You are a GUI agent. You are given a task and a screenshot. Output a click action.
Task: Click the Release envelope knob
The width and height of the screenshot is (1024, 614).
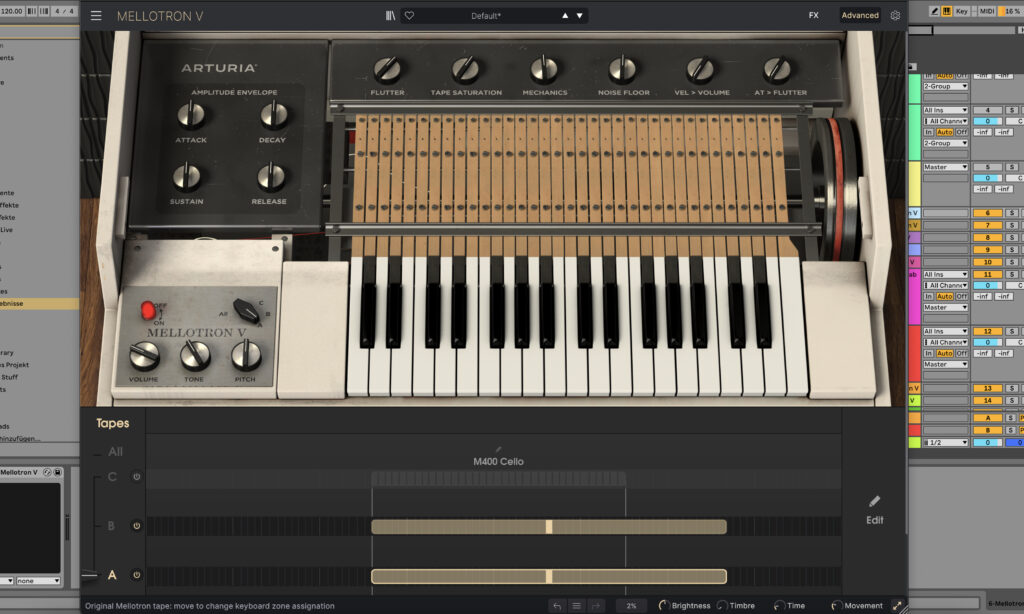pyautogui.click(x=270, y=176)
